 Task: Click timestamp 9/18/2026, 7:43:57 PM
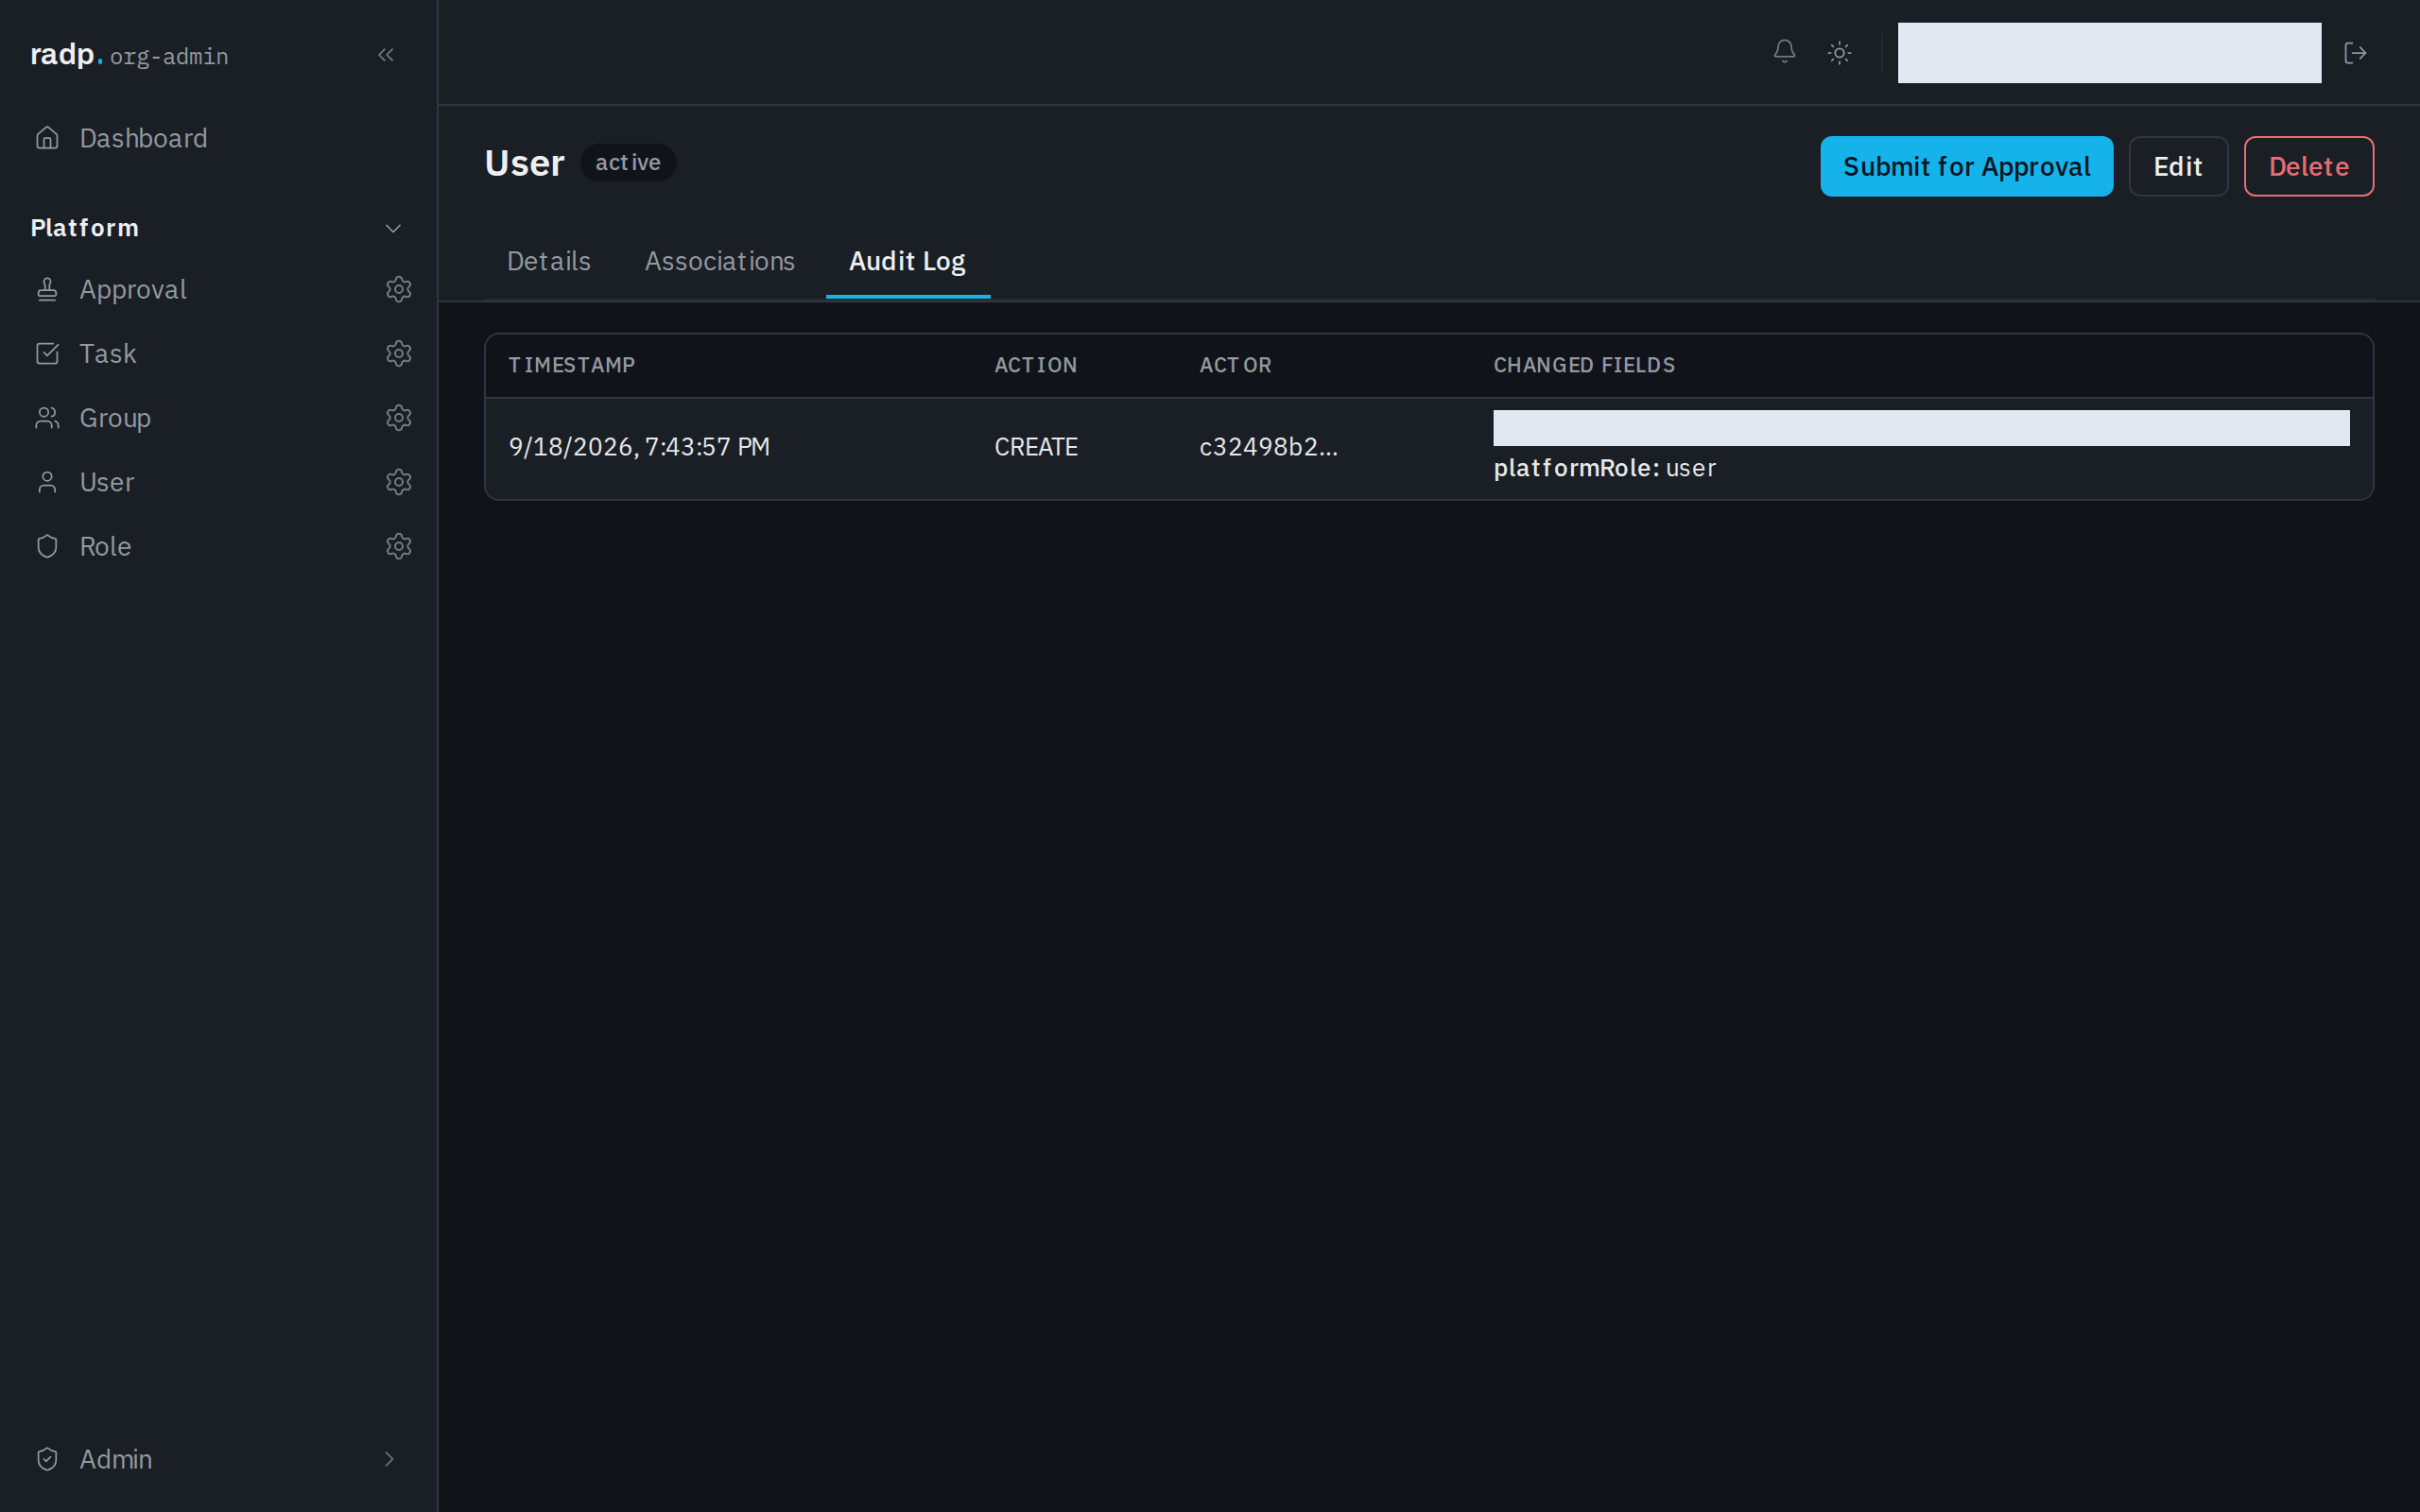click(639, 447)
